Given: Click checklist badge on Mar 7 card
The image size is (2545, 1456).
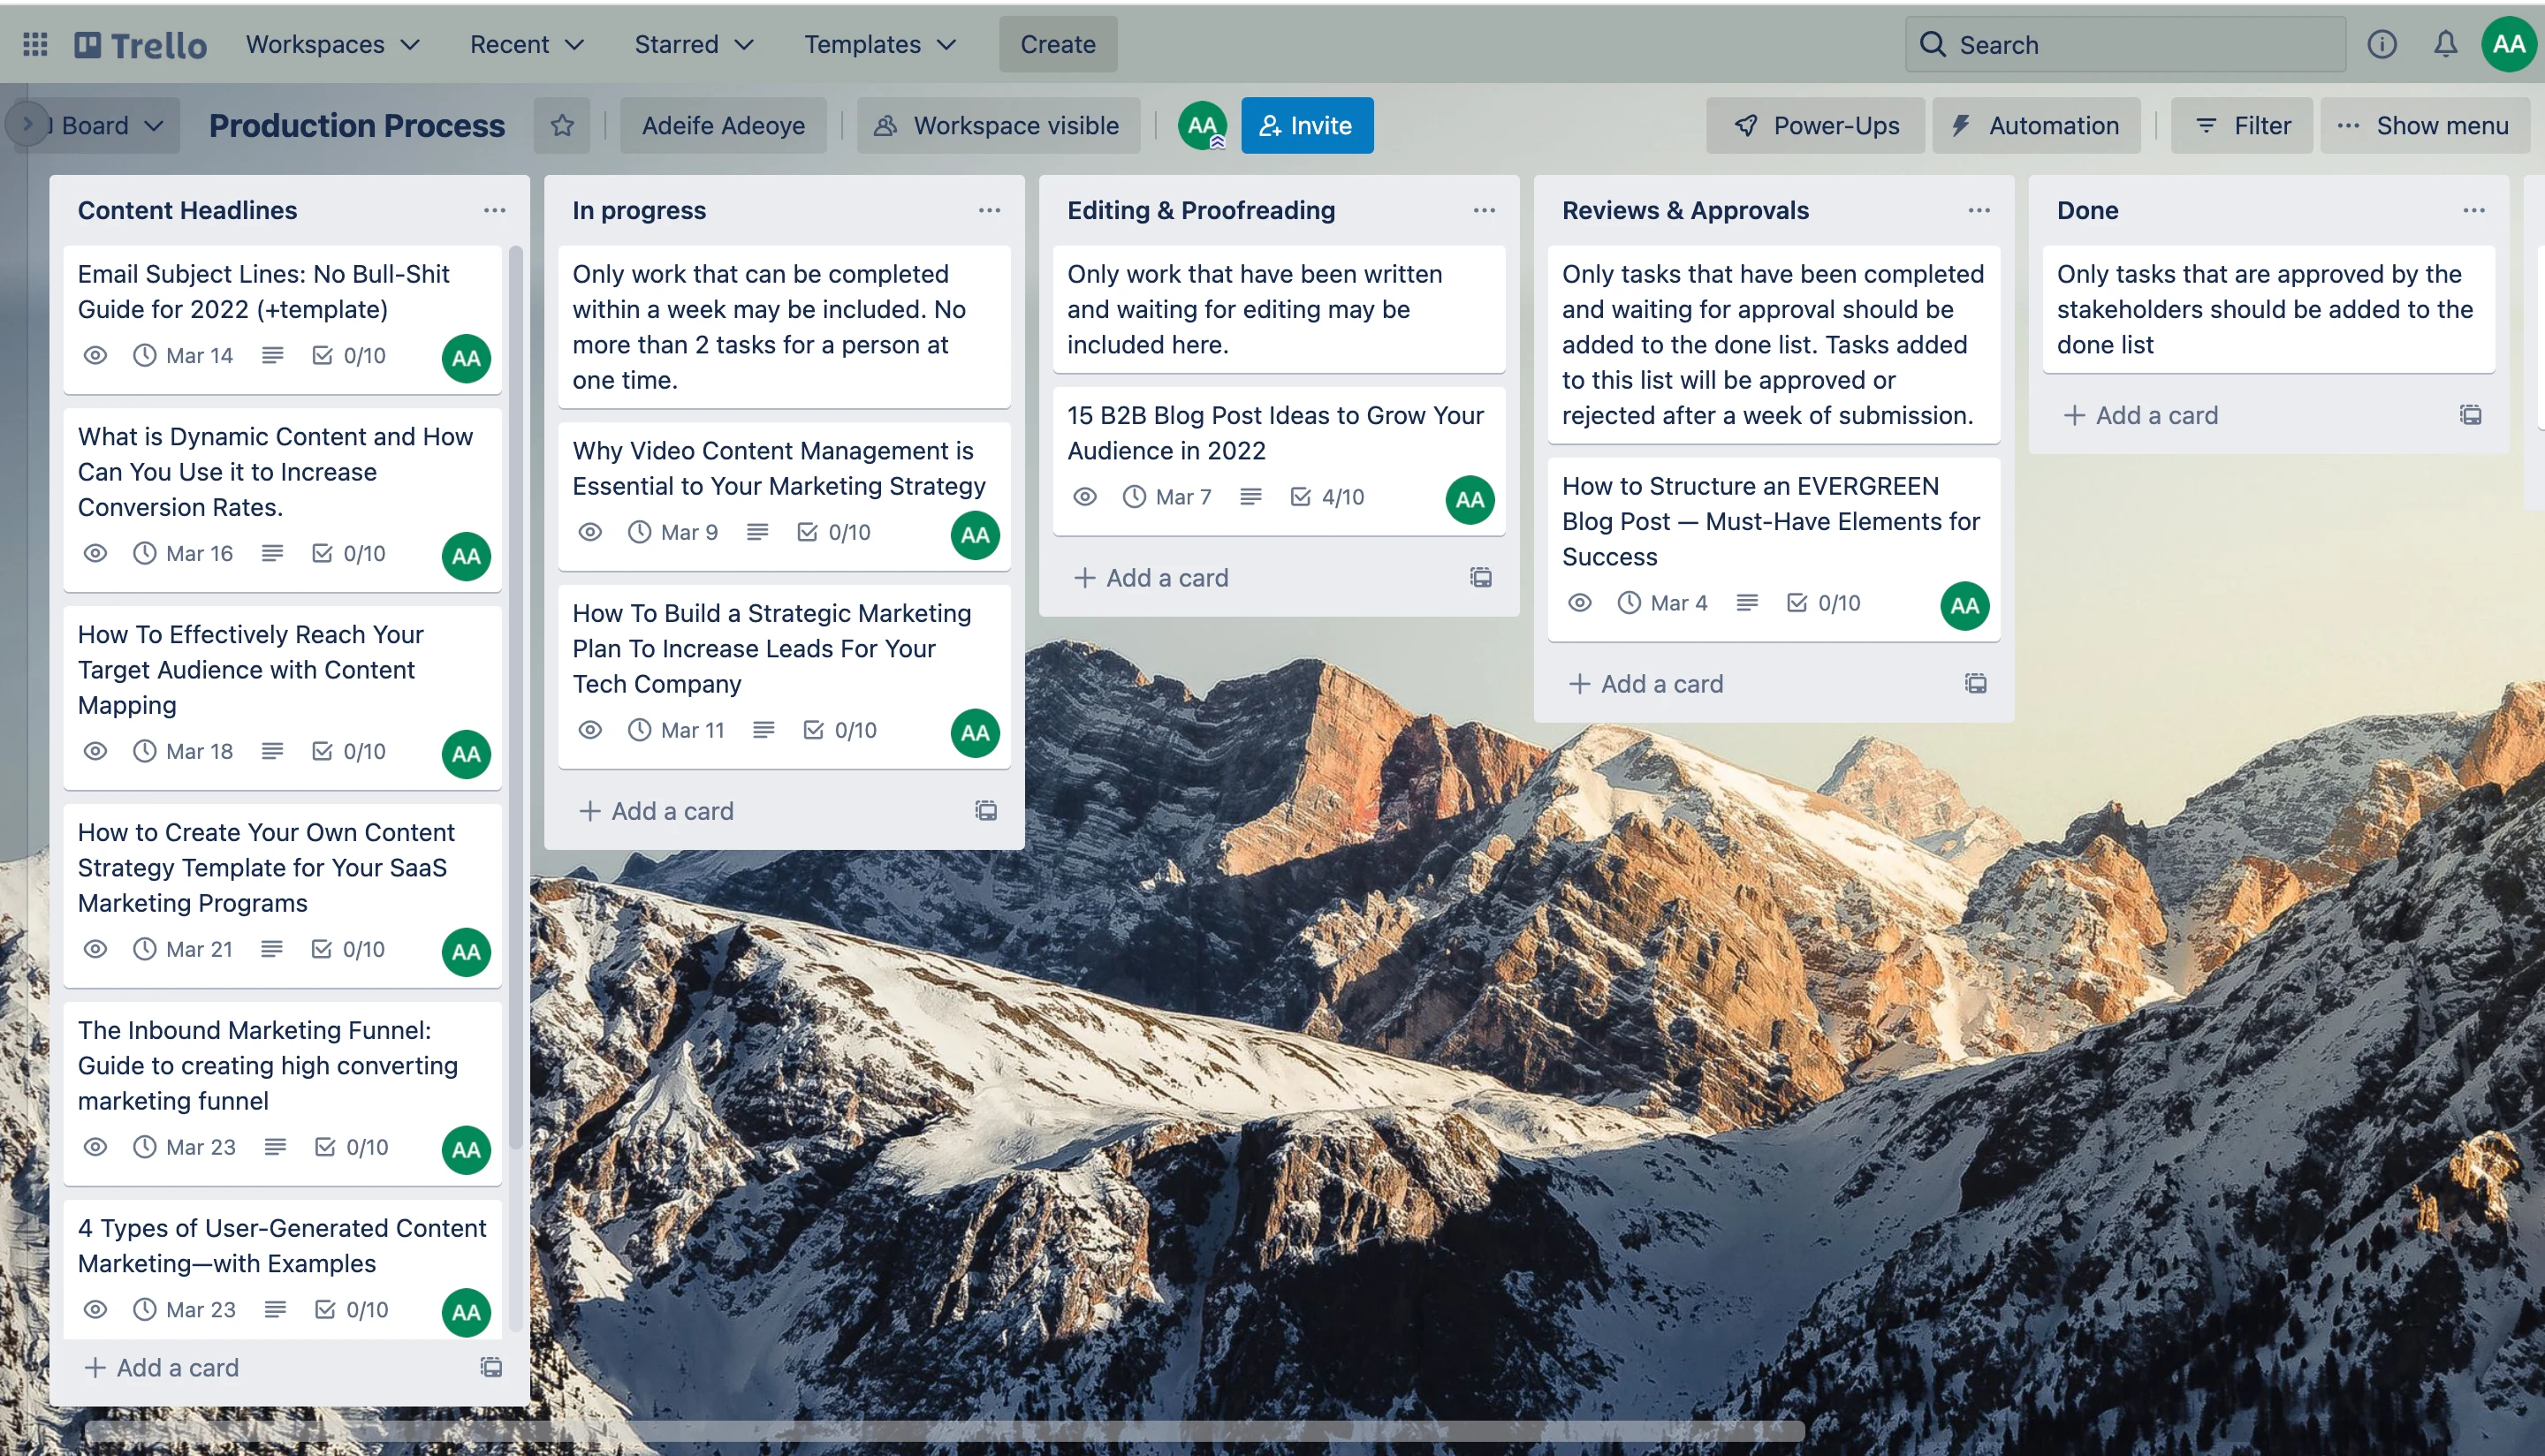Looking at the screenshot, I should point(1328,497).
